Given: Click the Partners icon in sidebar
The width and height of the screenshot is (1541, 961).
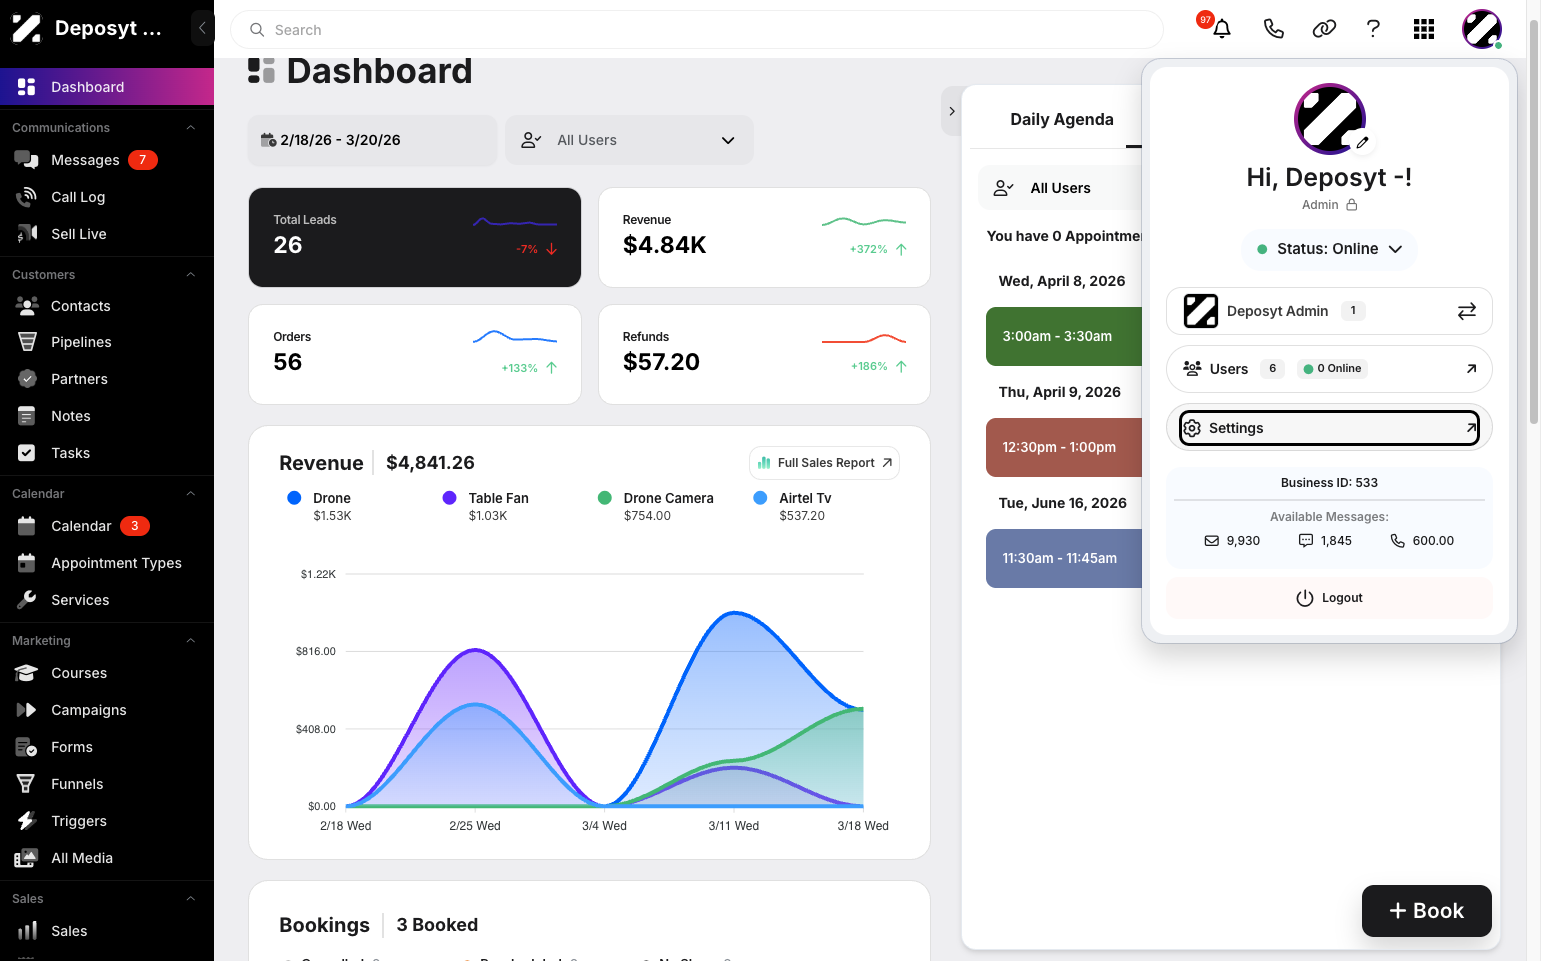Looking at the screenshot, I should [27, 379].
